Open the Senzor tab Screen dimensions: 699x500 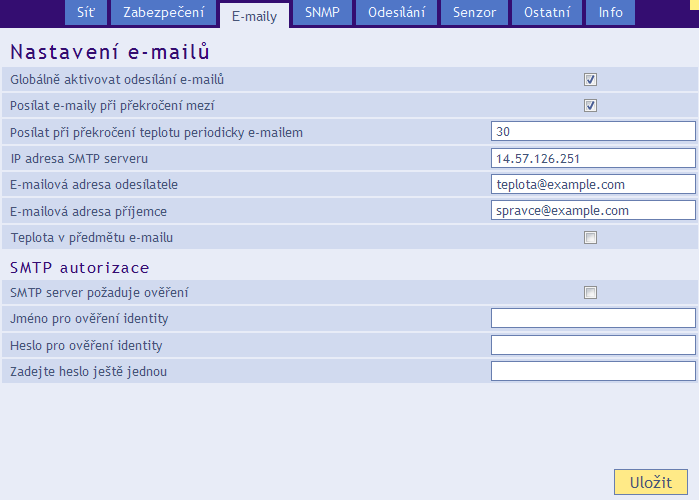pos(474,12)
